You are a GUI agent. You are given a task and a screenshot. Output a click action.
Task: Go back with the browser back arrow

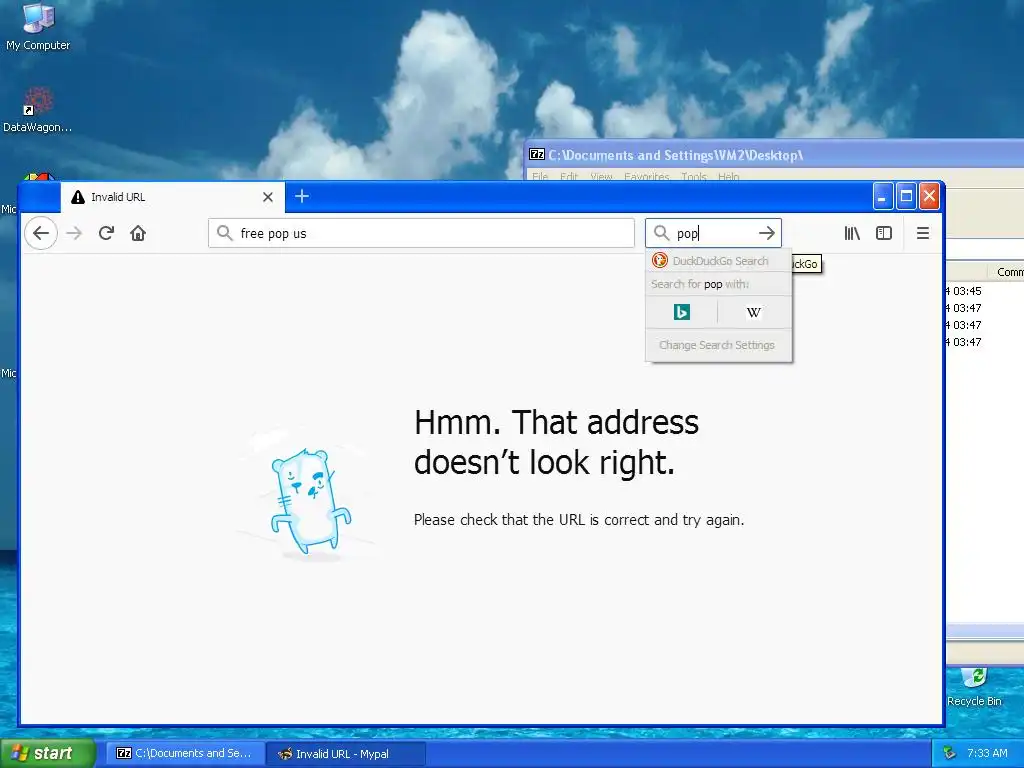40,233
